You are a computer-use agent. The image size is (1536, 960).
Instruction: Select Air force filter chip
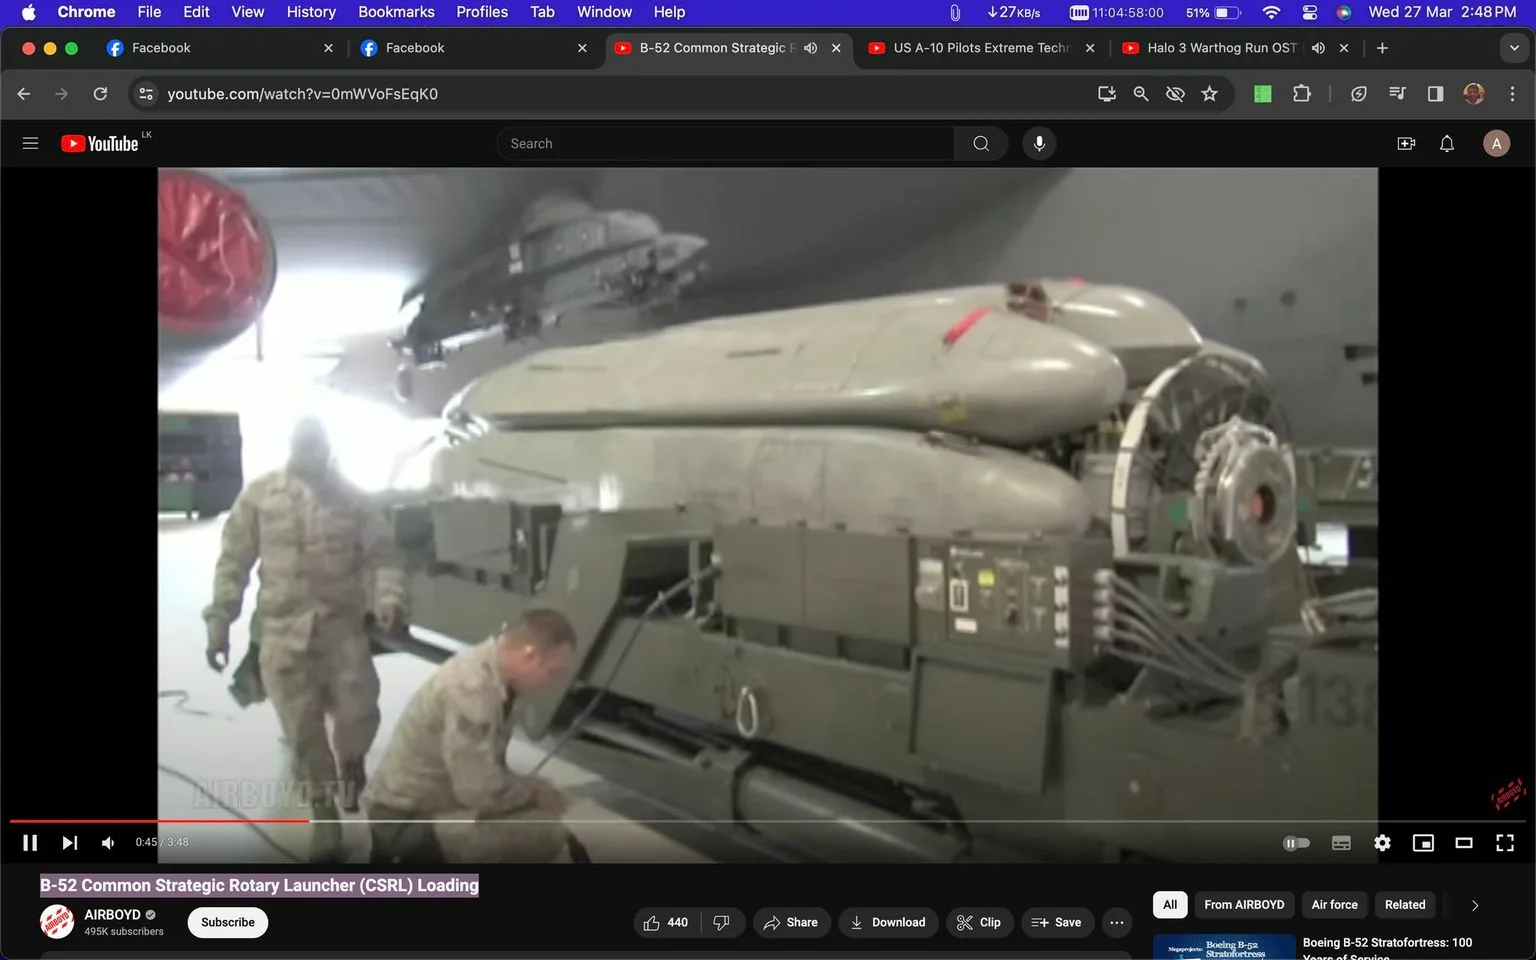click(1334, 905)
